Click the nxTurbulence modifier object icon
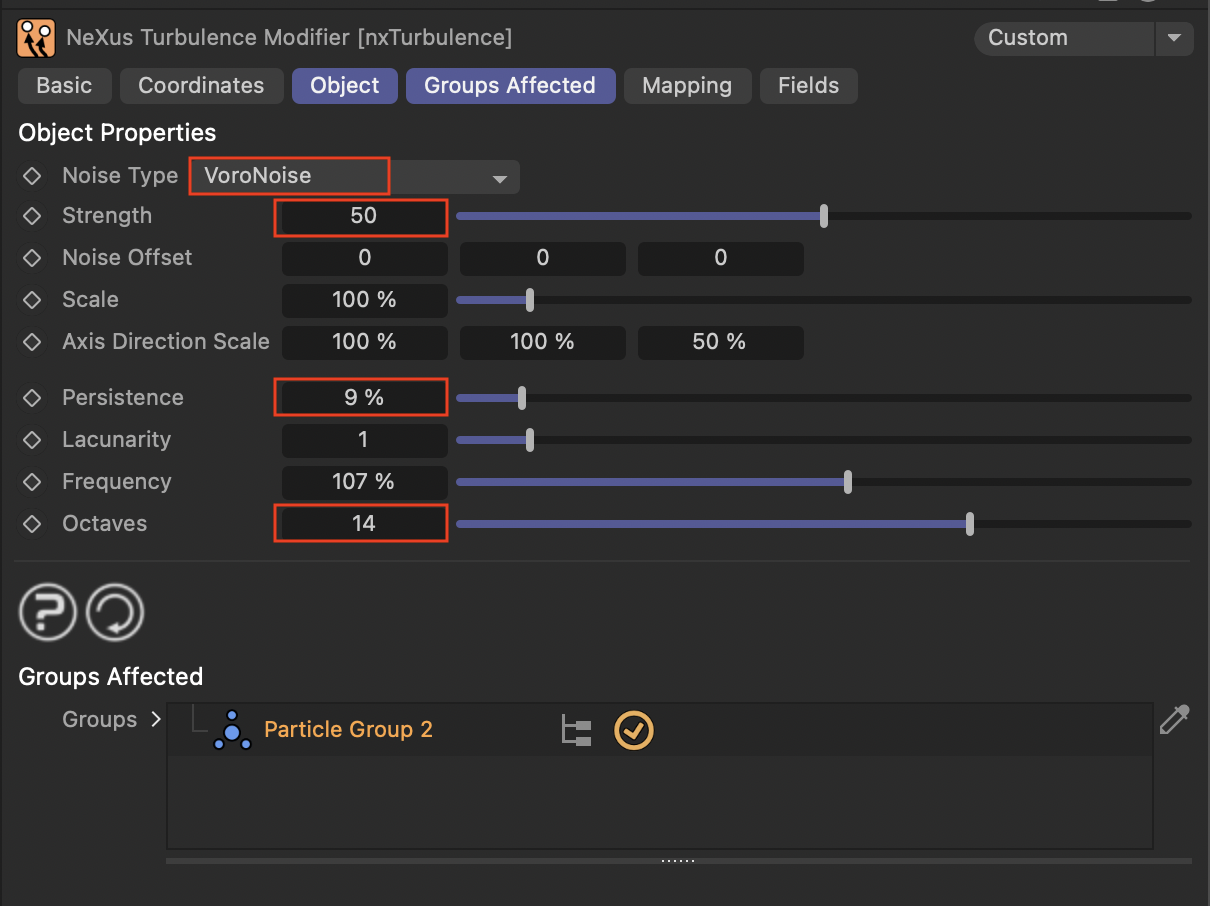The image size is (1210, 906). tap(36, 38)
